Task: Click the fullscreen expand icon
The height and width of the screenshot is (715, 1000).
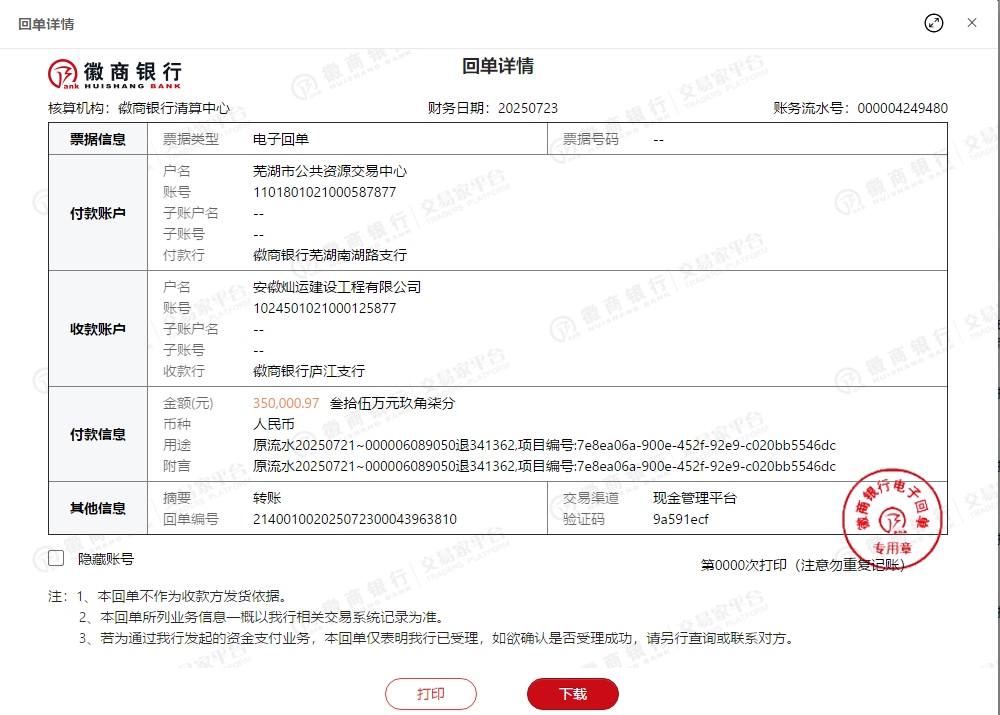Action: (934, 23)
